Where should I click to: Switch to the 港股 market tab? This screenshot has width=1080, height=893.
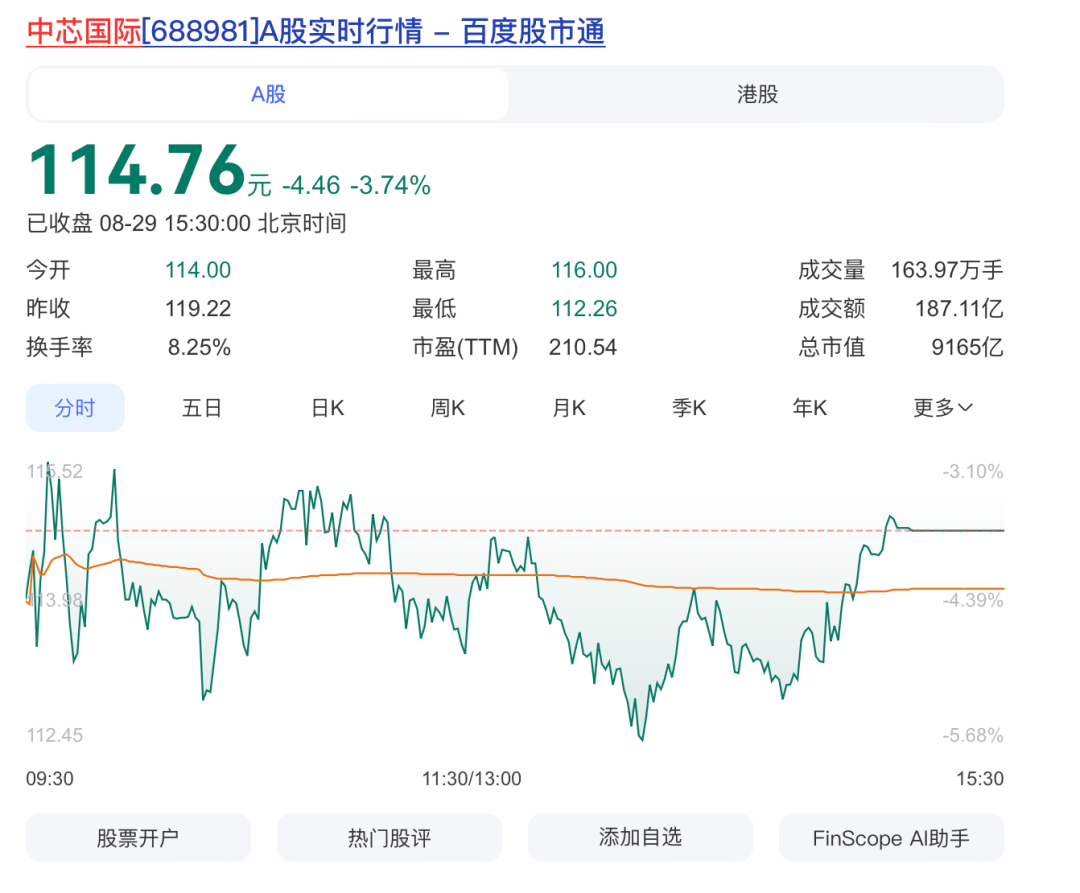757,95
